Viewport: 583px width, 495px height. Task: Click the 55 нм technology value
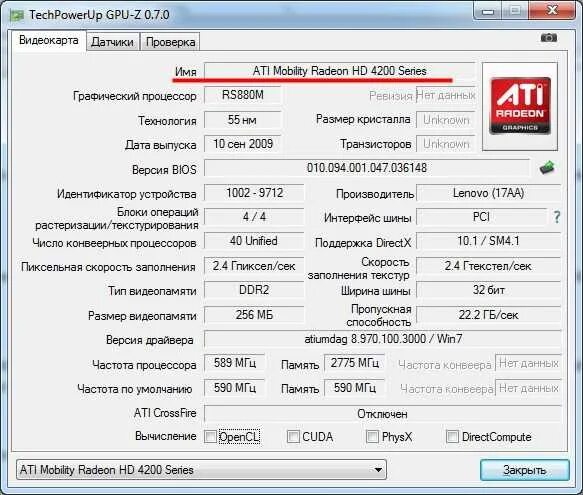(x=243, y=120)
